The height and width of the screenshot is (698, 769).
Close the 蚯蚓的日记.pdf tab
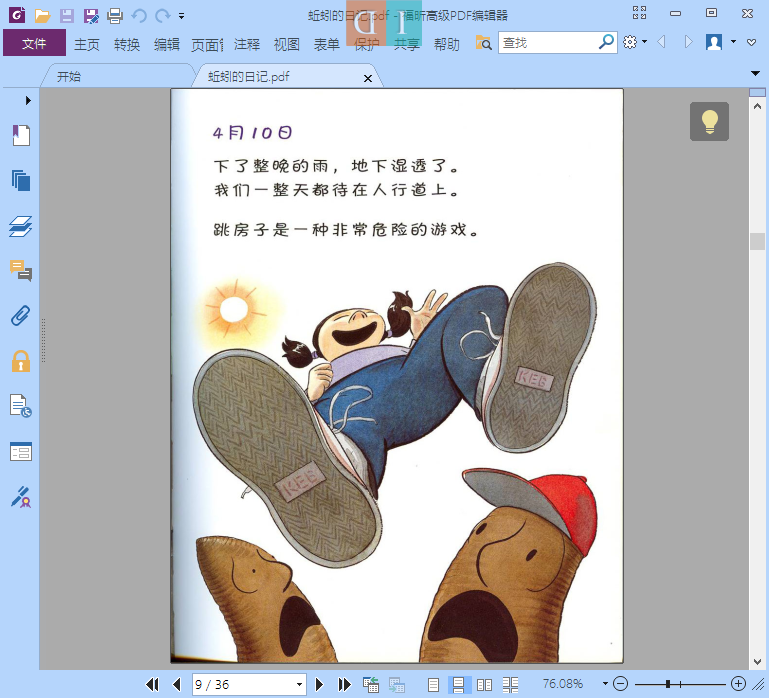click(x=368, y=78)
